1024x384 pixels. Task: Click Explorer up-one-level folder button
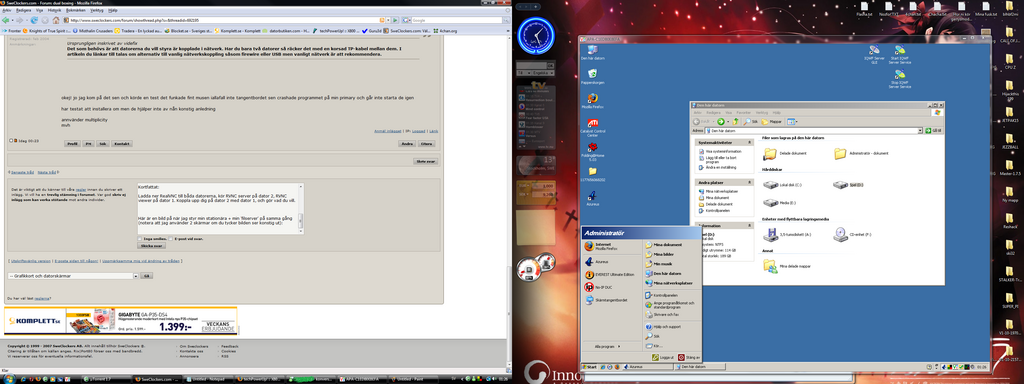pos(735,121)
